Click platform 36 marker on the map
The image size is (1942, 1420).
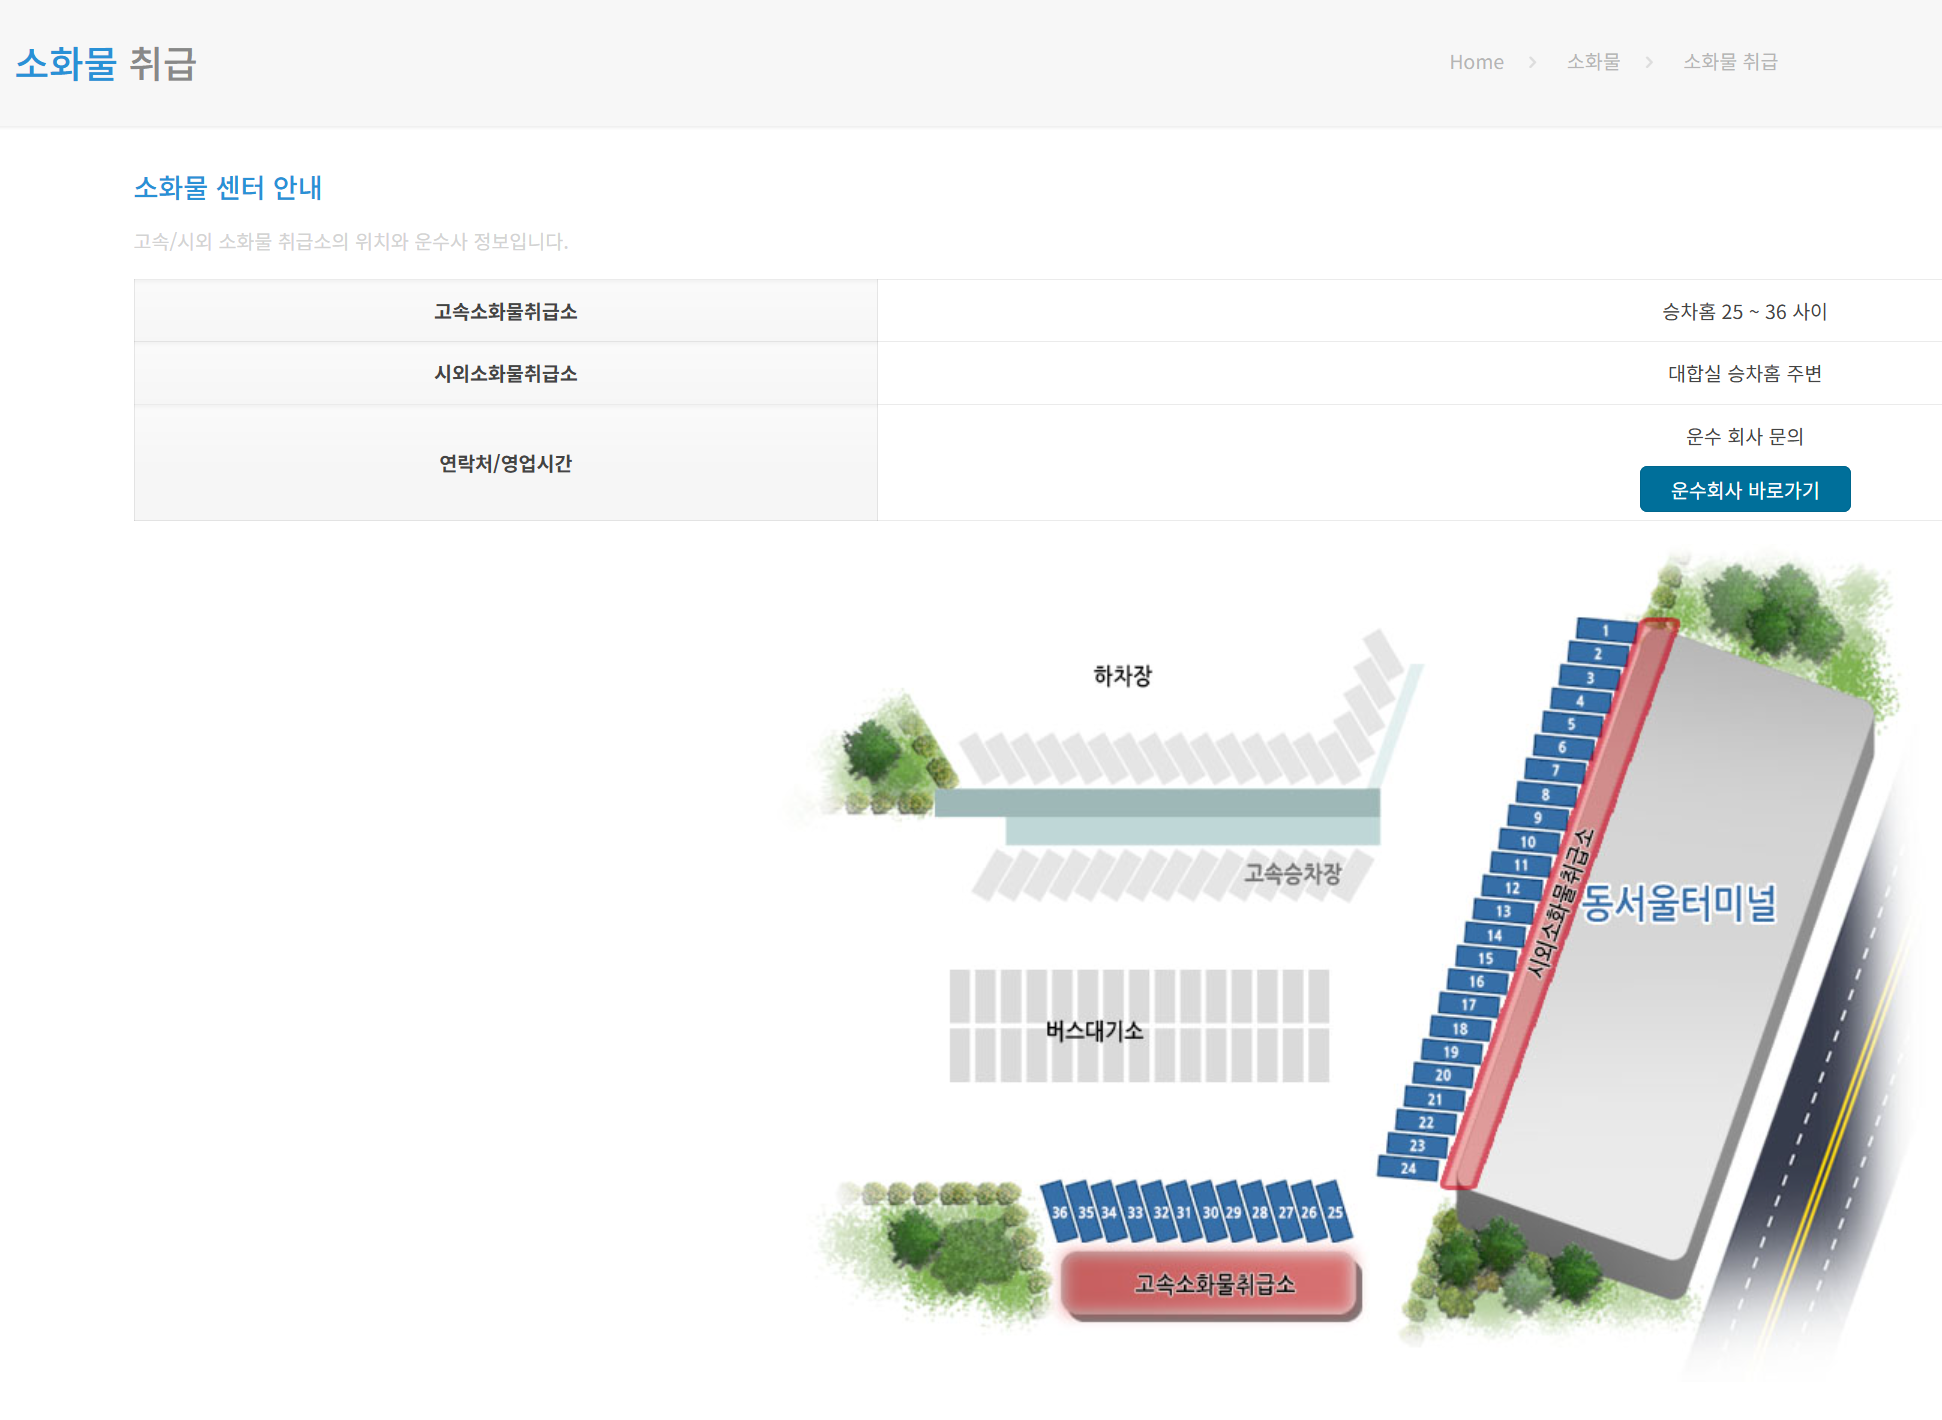click(x=1059, y=1212)
